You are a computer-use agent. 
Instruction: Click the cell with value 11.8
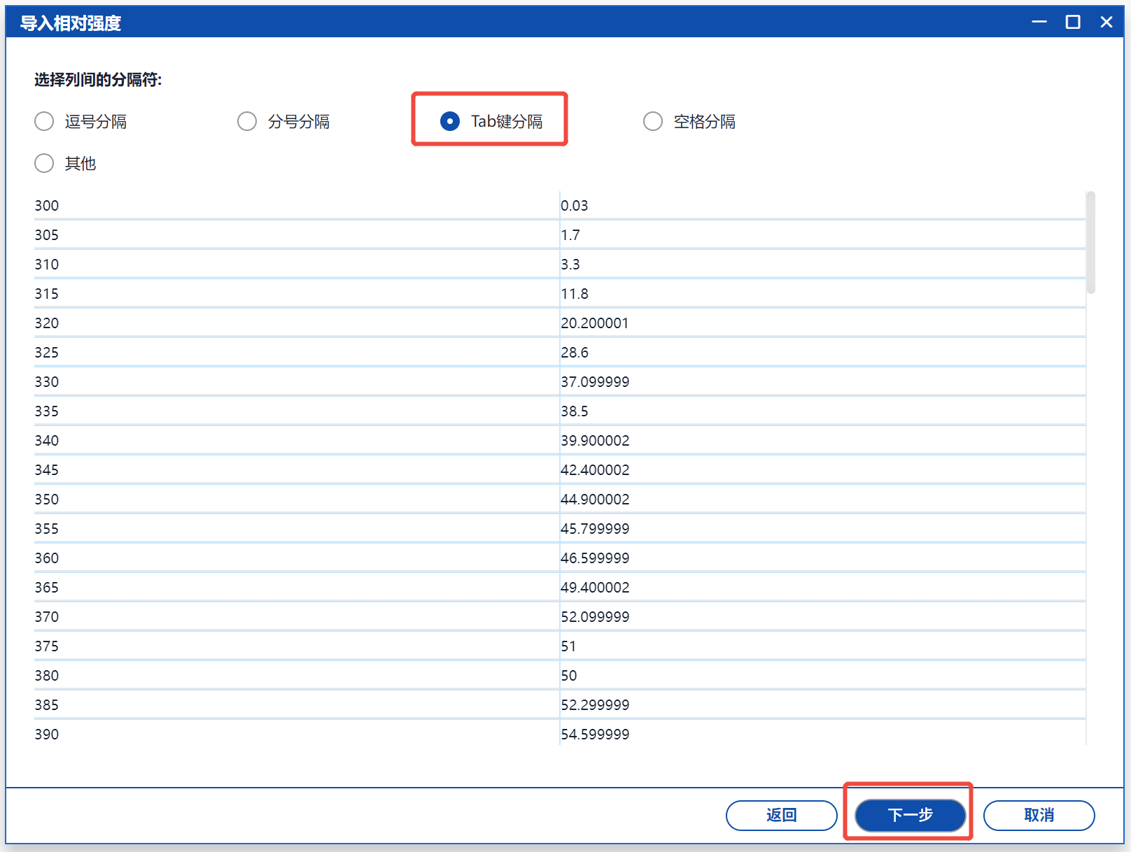575,294
